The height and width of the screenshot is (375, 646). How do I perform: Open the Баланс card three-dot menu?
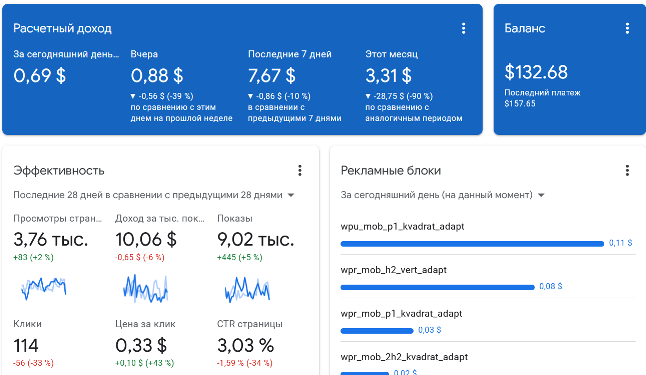(627, 28)
